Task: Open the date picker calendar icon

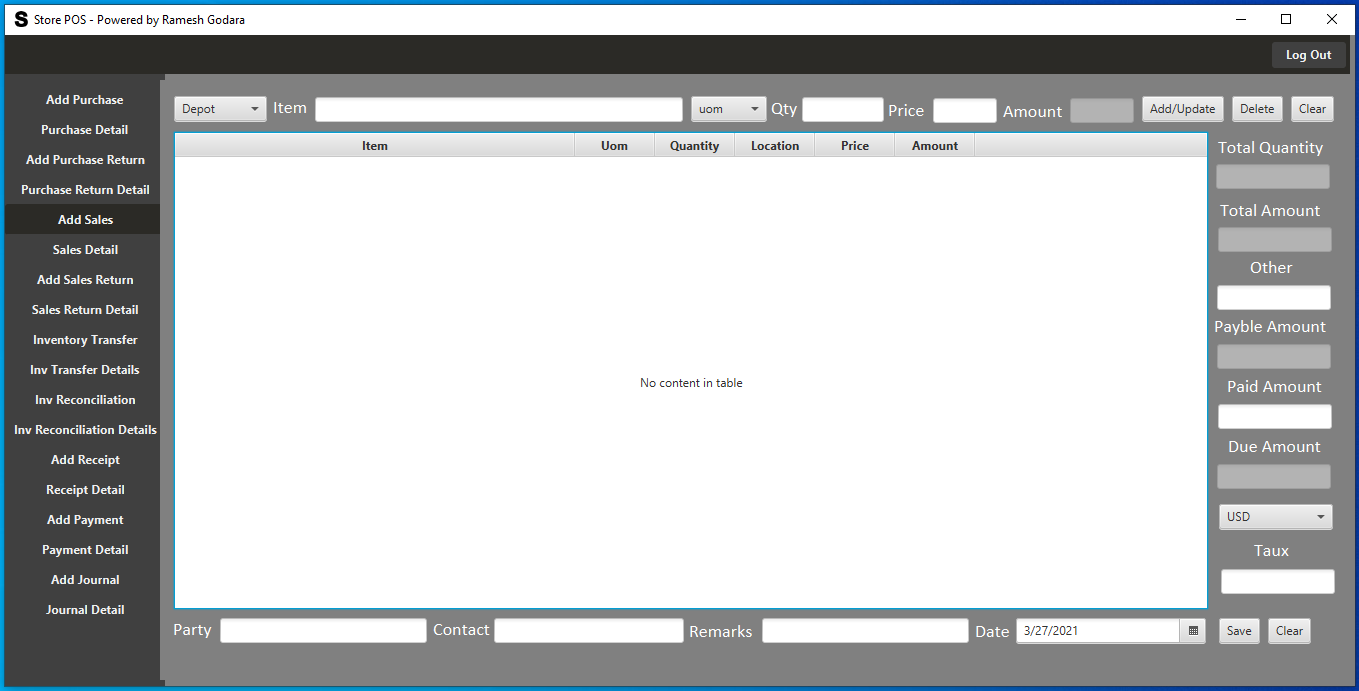Action: 1193,631
